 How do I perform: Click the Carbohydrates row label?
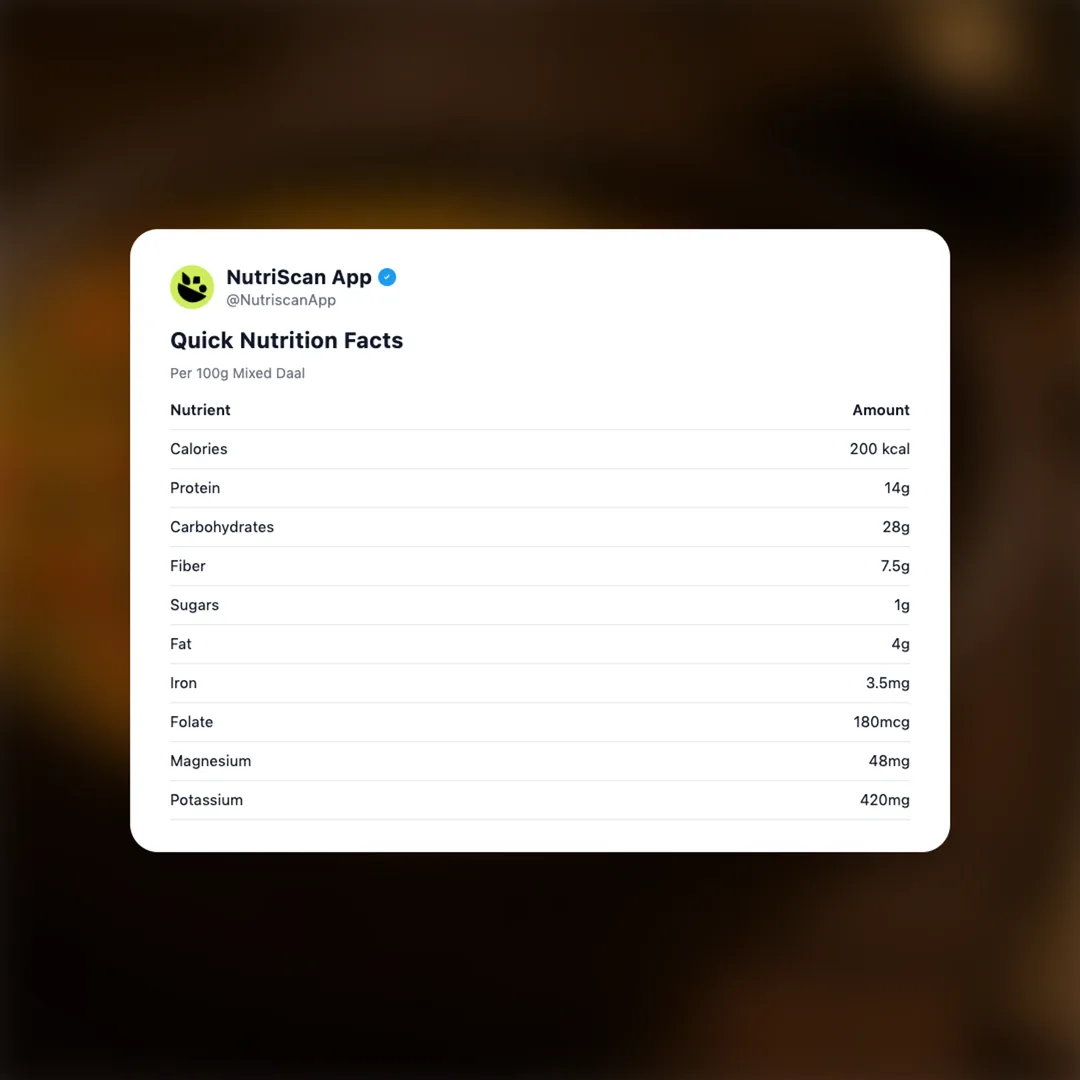[x=221, y=527]
